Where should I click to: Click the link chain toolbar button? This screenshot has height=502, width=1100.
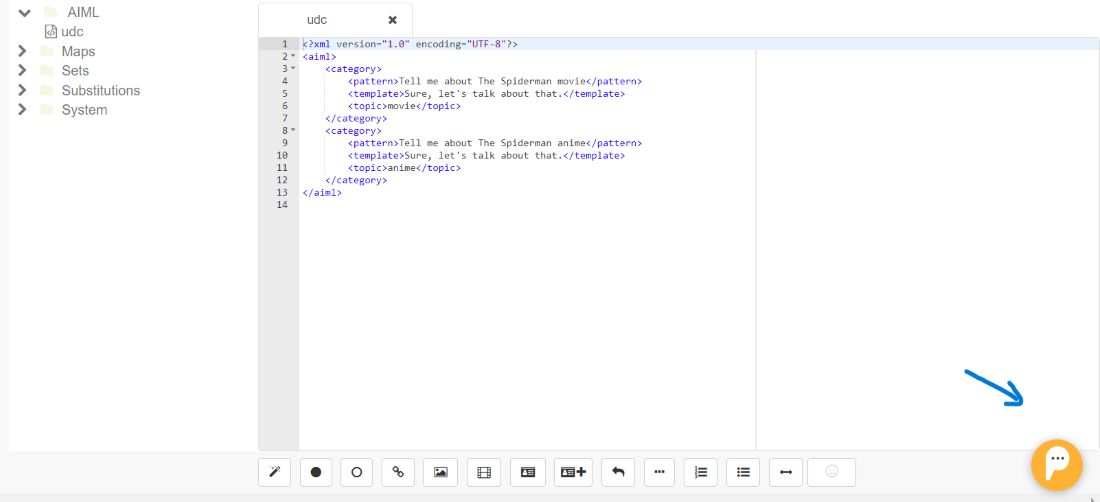click(398, 473)
